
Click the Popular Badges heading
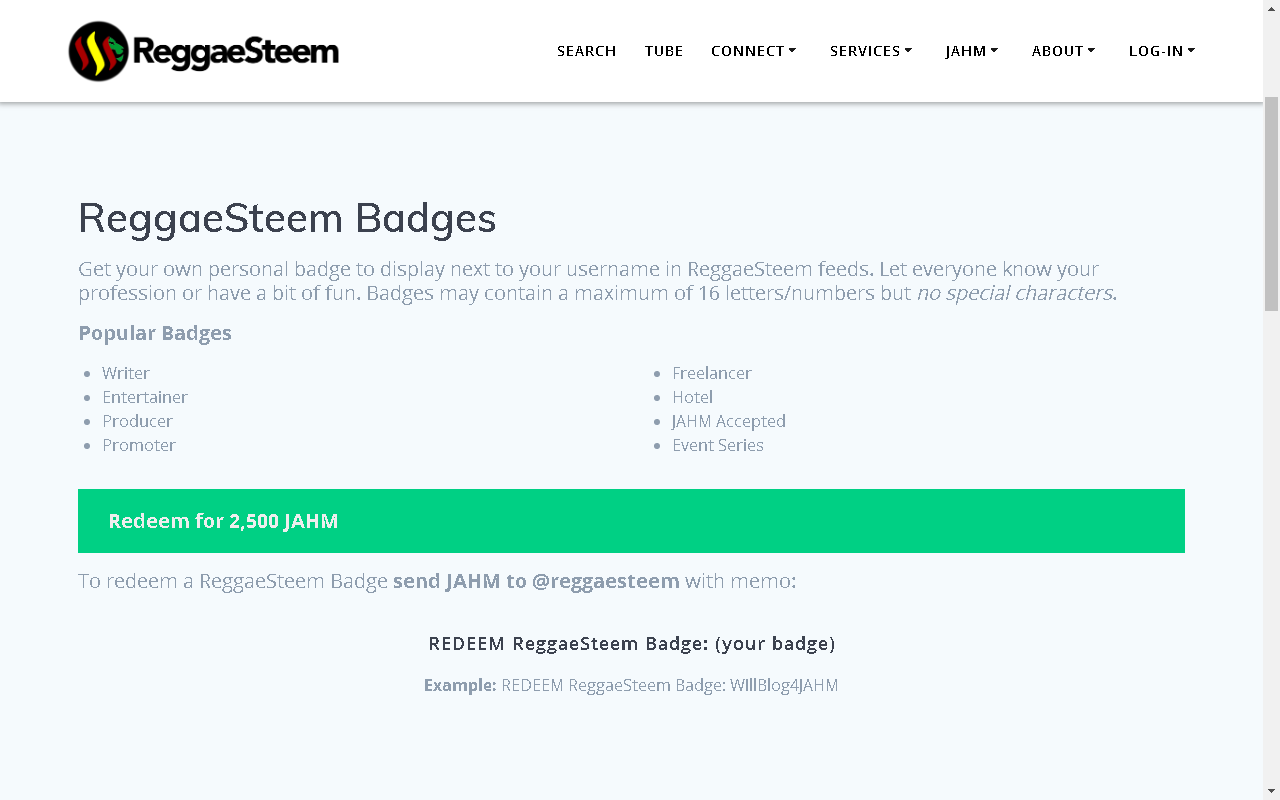[x=155, y=332]
